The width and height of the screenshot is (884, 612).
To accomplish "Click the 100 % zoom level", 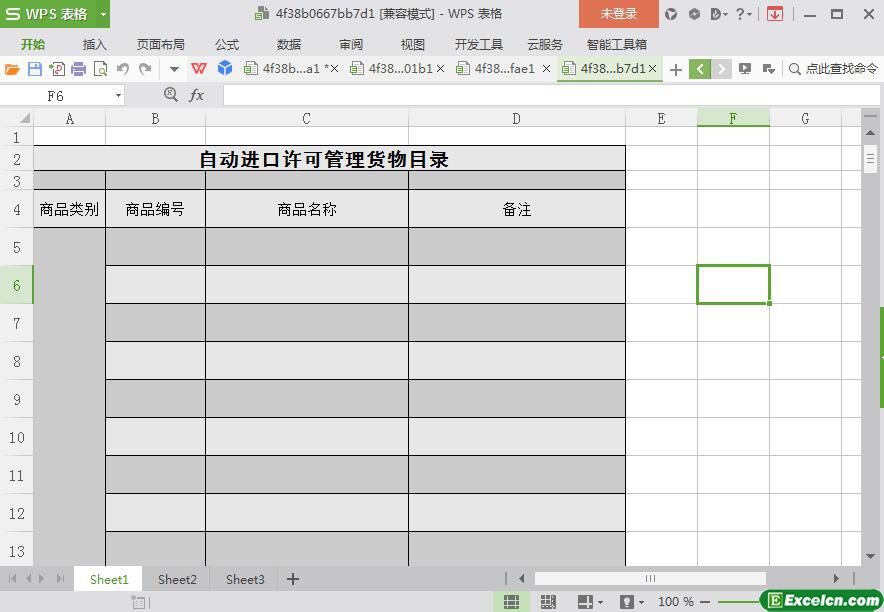I will point(675,601).
